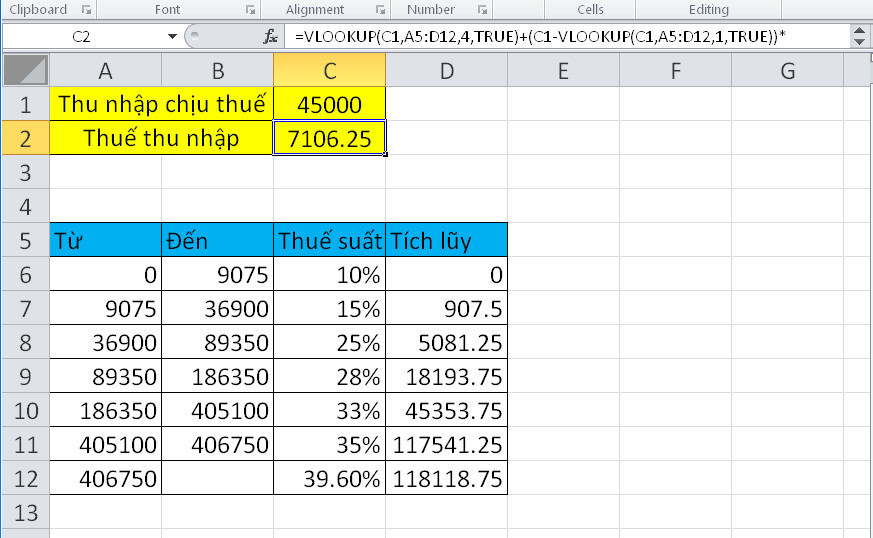This screenshot has height=538, width=873.
Task: Select cell with value 118118.75
Action: coord(447,478)
